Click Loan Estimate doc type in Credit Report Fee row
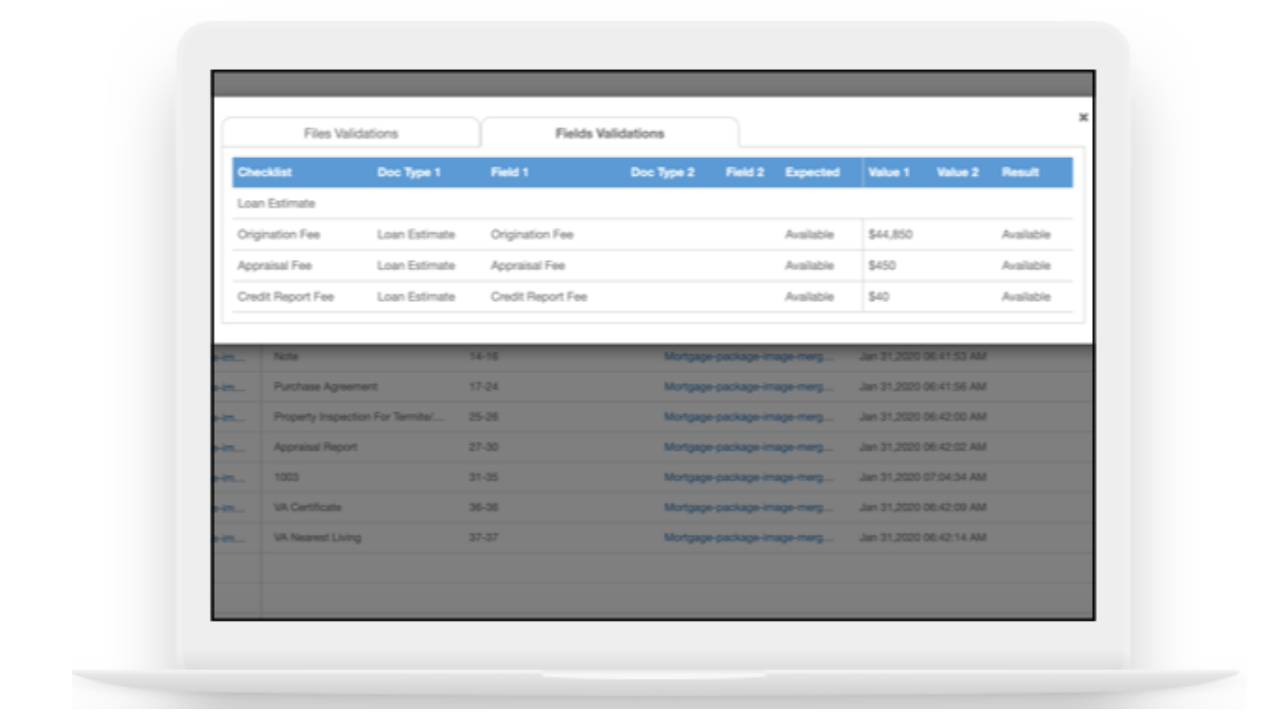Viewport: 1280px width, 720px height. 416,297
